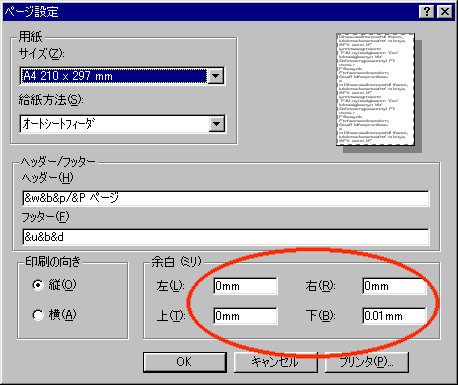Click the page preview thumbnail

click(376, 89)
